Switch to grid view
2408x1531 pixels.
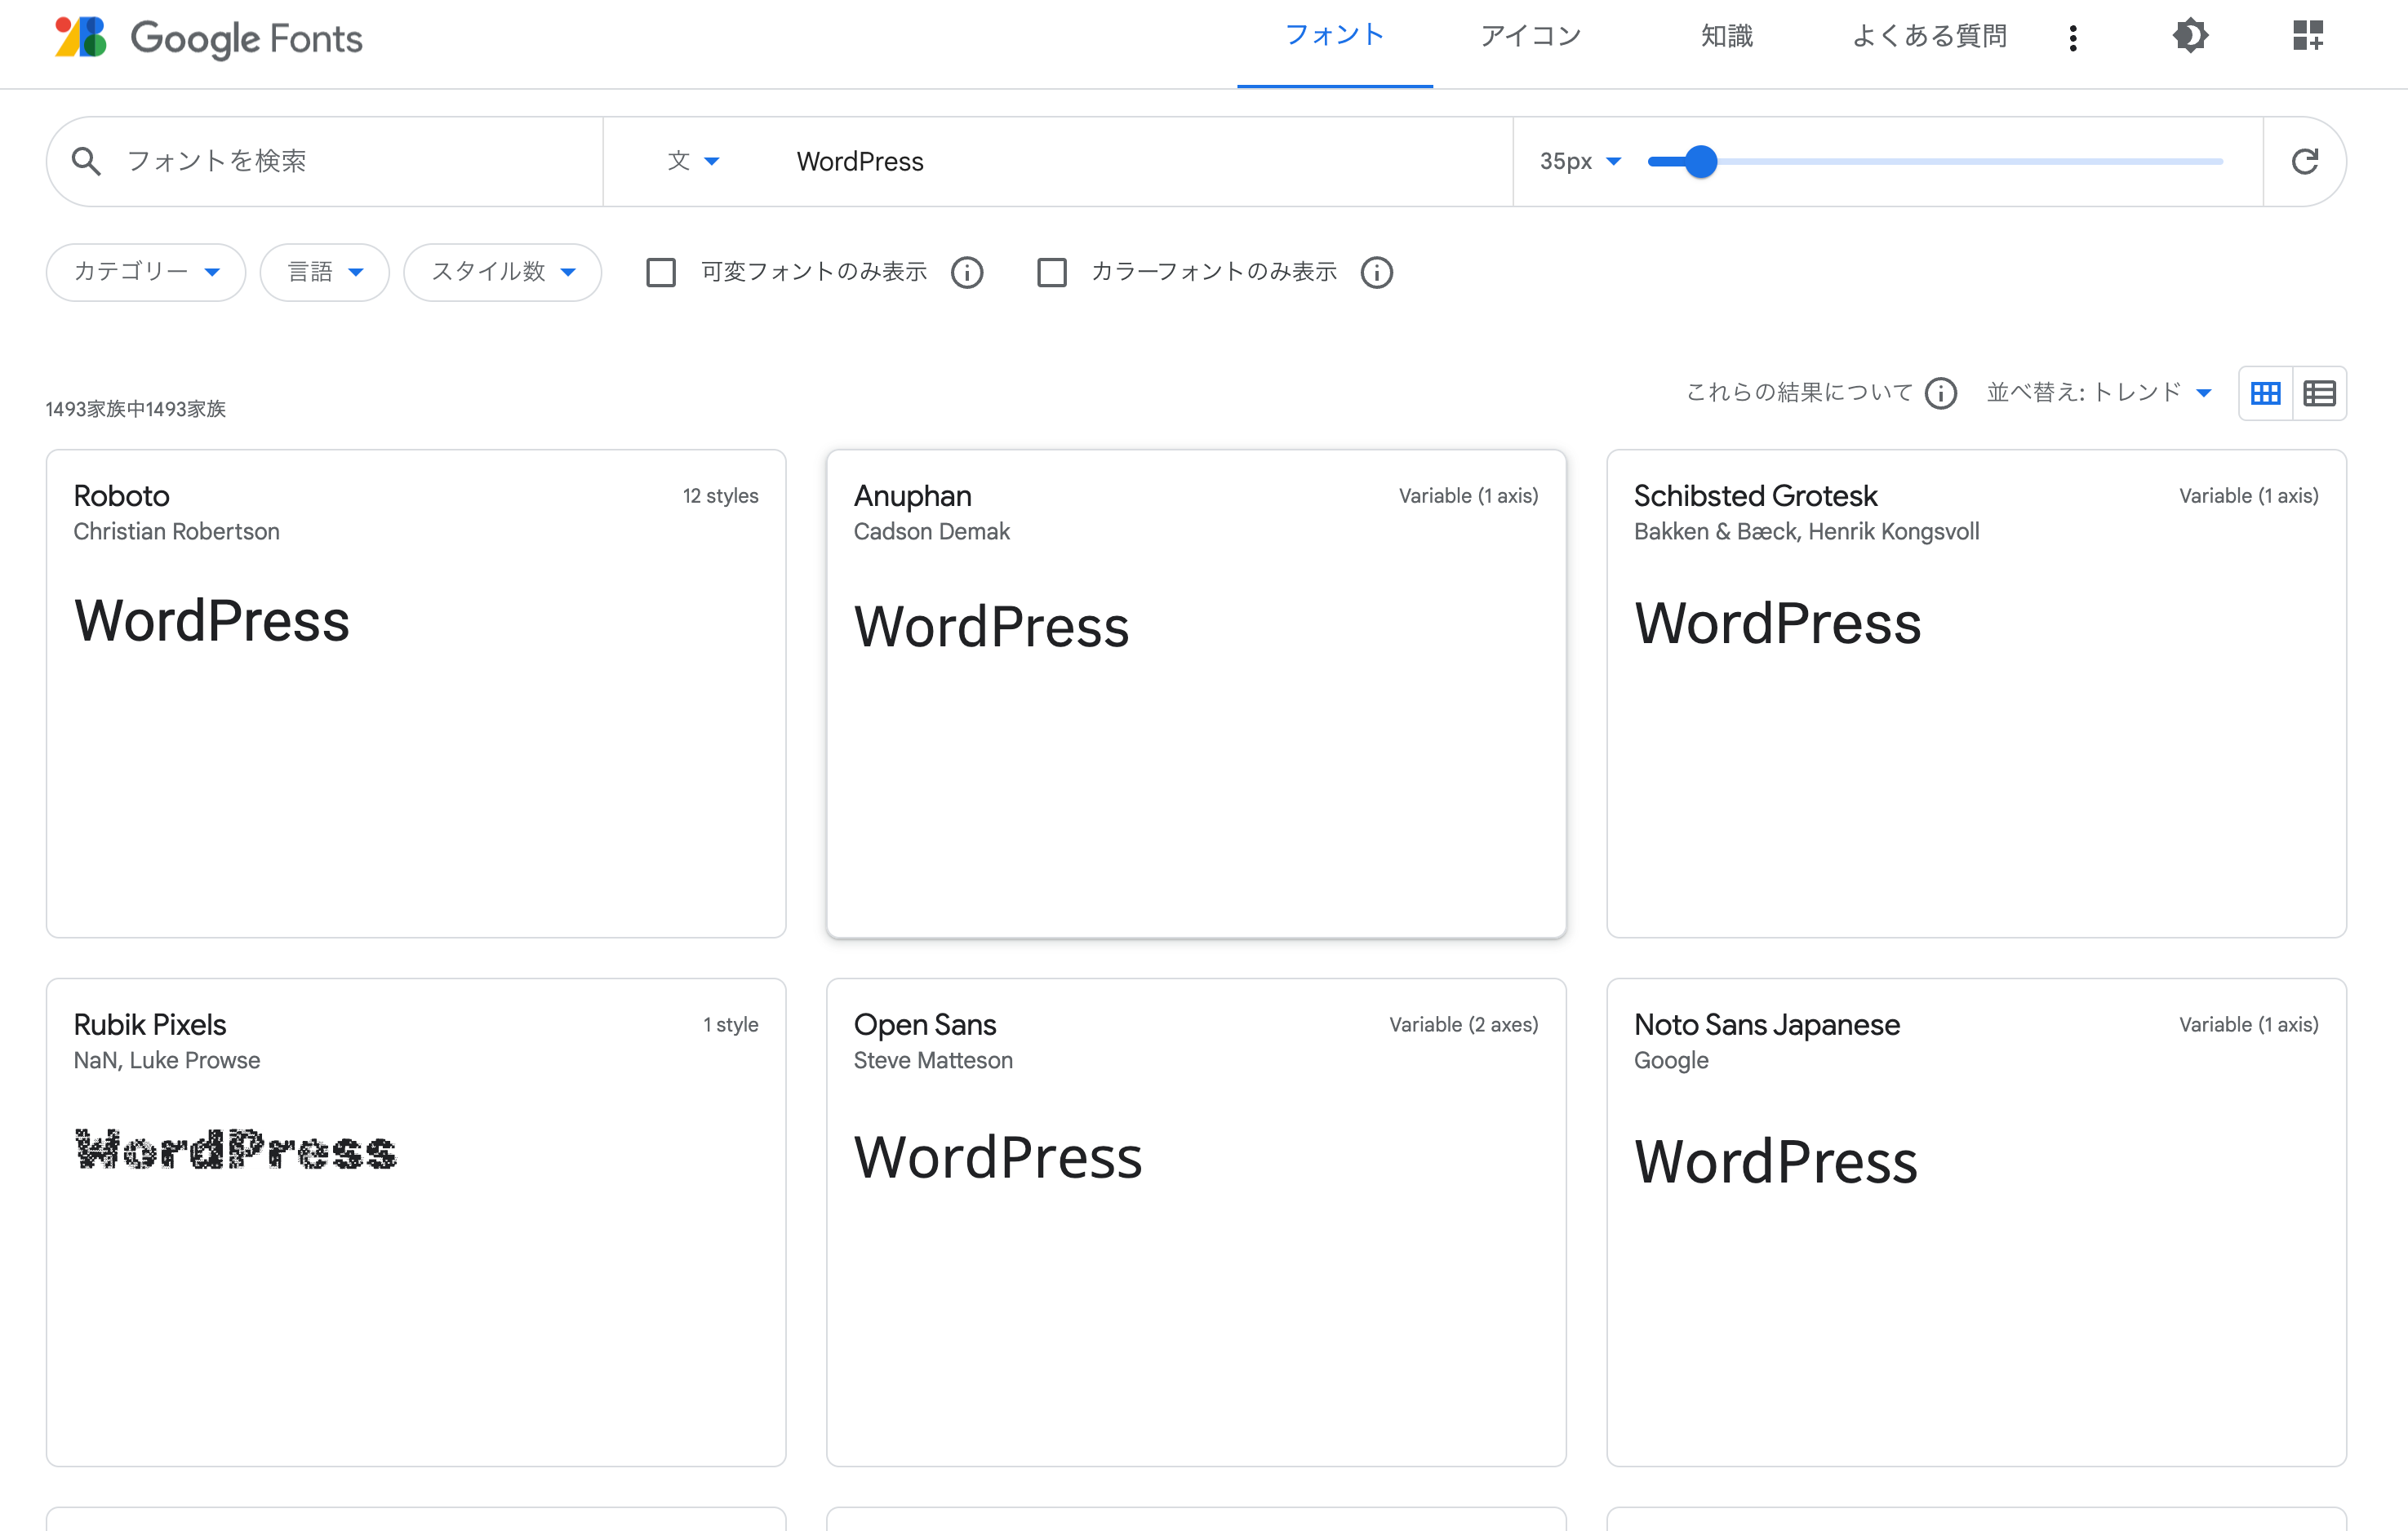pos(2266,393)
